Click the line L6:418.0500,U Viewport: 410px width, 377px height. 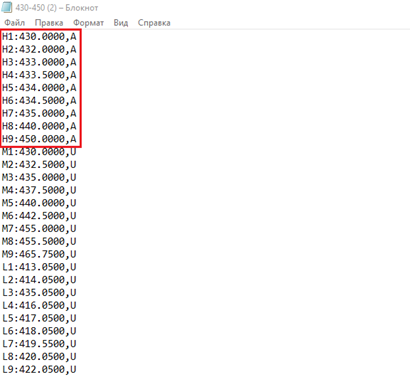pyautogui.click(x=39, y=331)
